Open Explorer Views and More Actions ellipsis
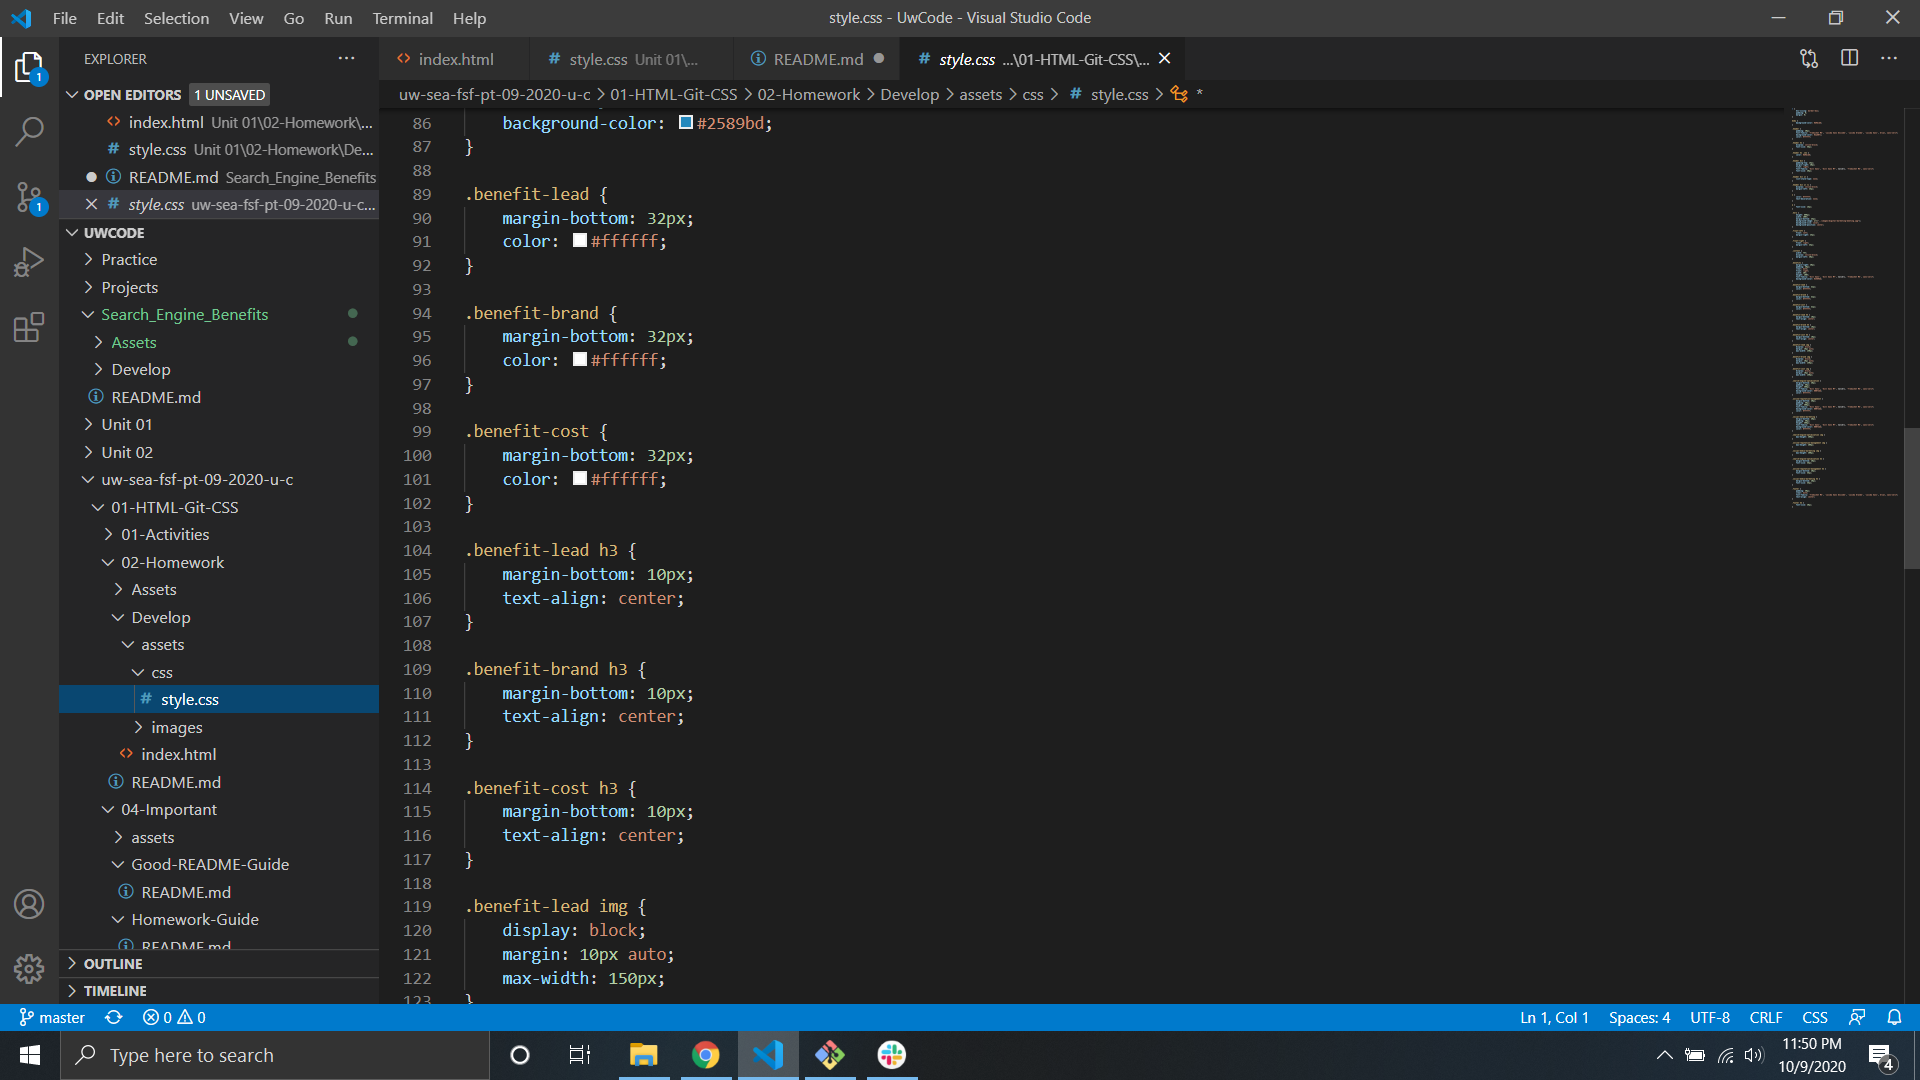This screenshot has width=1920, height=1080. tap(346, 59)
